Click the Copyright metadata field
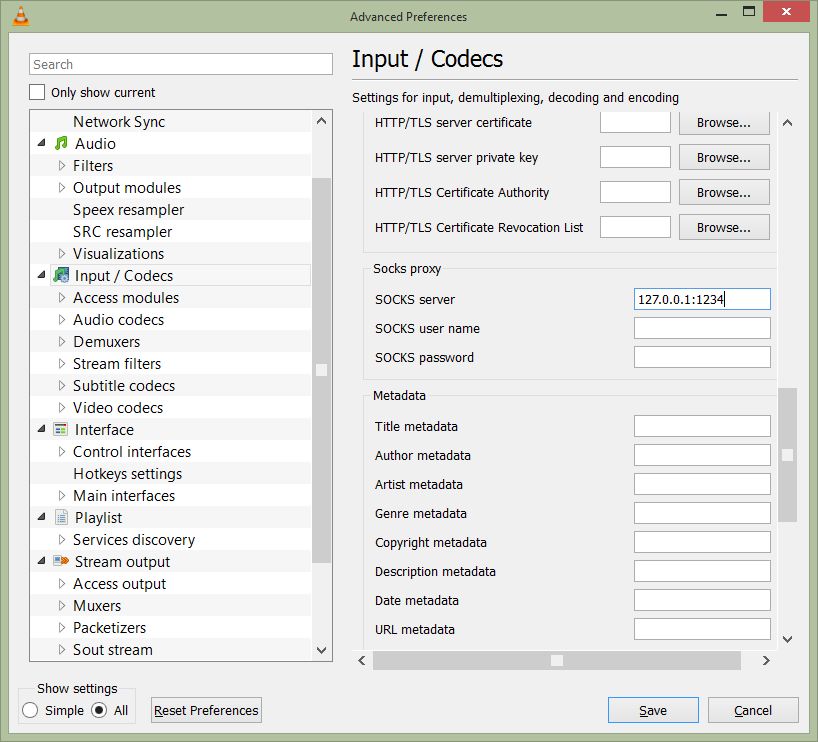The image size is (818, 742). pos(702,542)
